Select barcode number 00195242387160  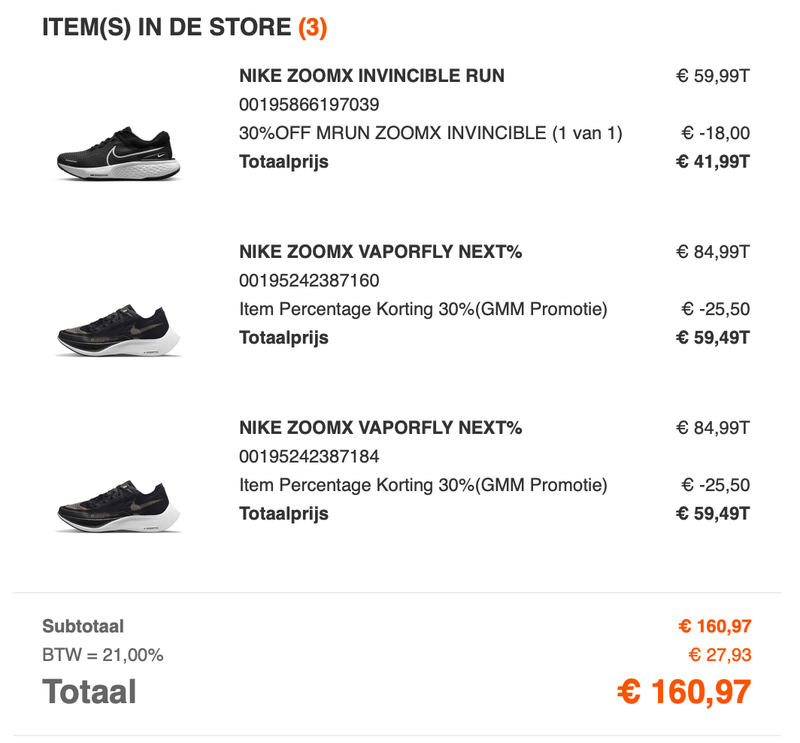click(309, 280)
